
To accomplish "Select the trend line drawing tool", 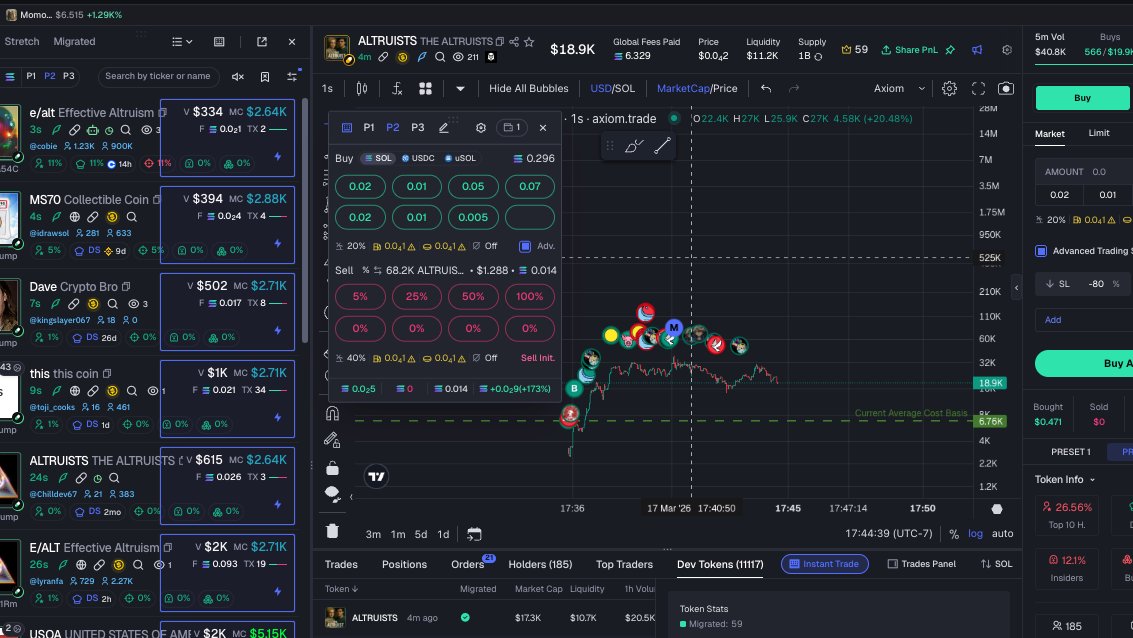I will tap(662, 146).
